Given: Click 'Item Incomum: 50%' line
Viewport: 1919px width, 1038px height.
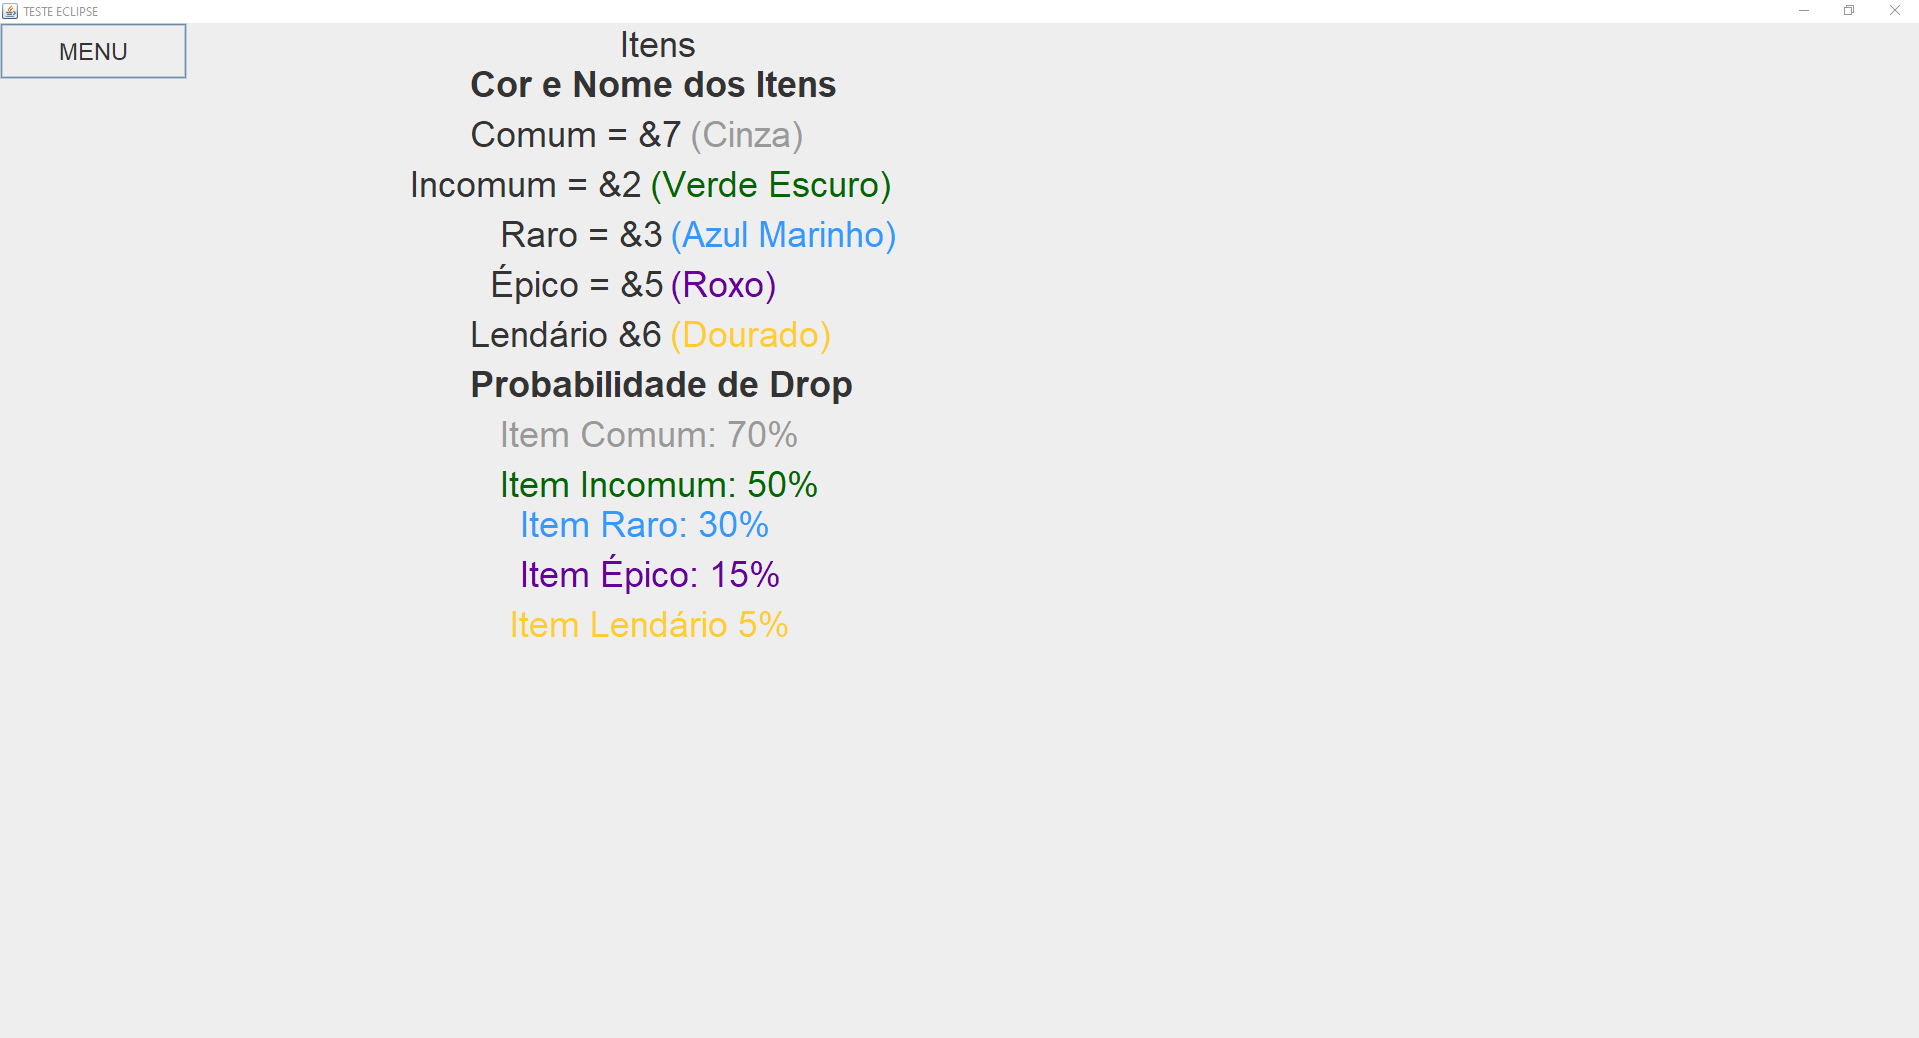Looking at the screenshot, I should (659, 485).
